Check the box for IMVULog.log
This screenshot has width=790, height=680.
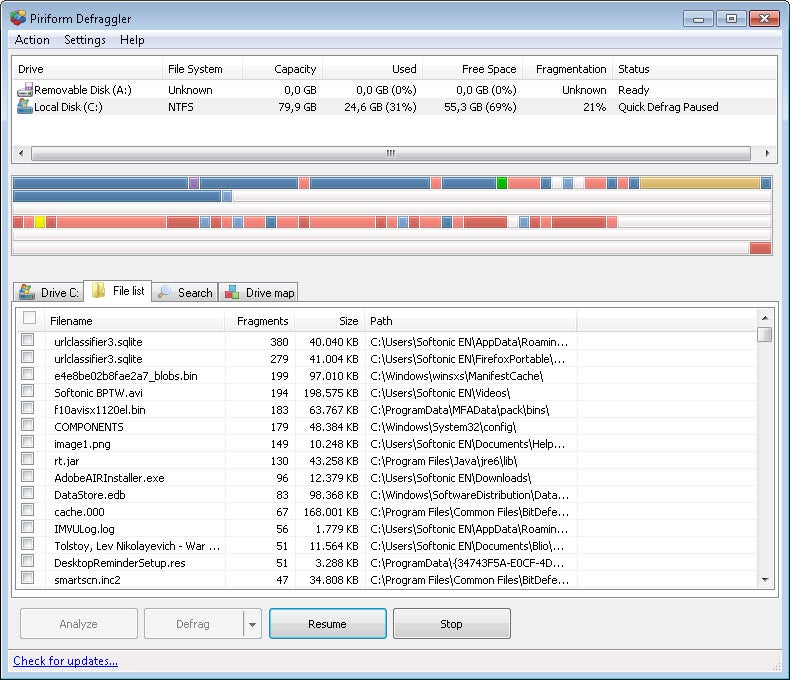(28, 527)
